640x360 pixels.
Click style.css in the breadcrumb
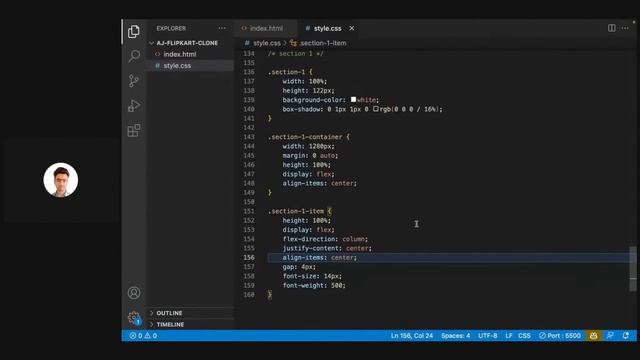coord(267,43)
